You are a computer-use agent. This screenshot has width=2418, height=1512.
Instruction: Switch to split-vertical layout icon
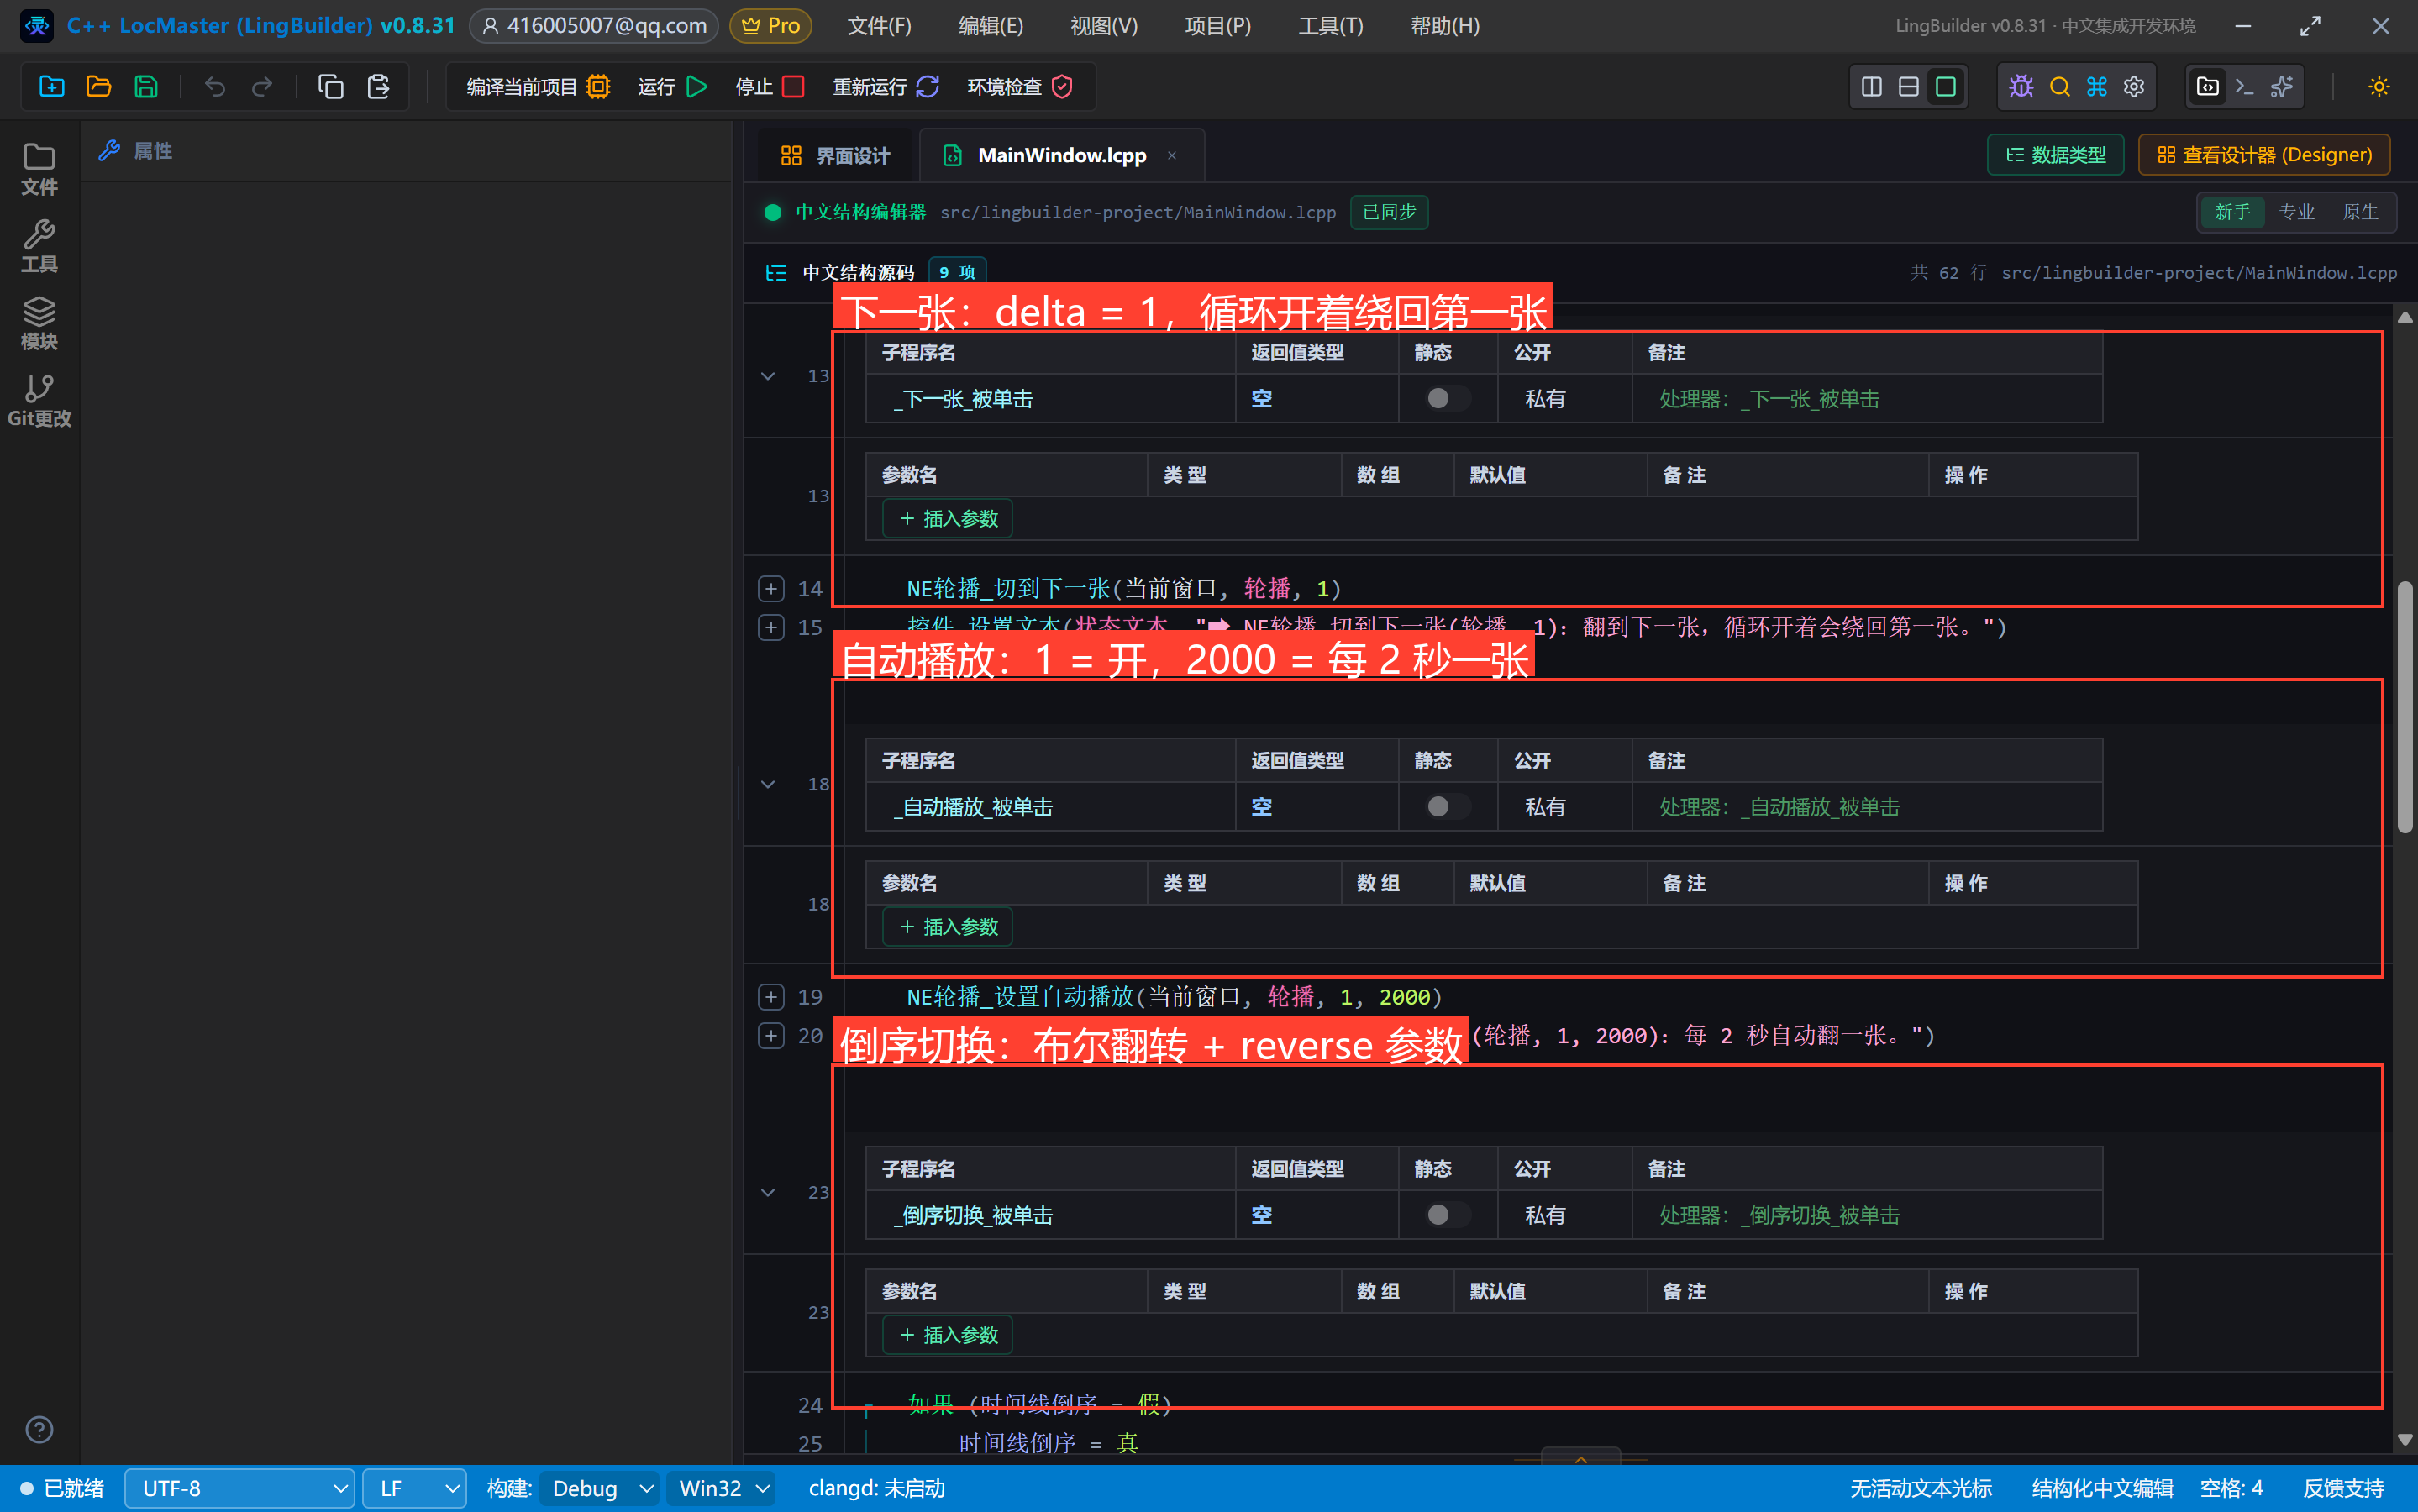click(1871, 87)
